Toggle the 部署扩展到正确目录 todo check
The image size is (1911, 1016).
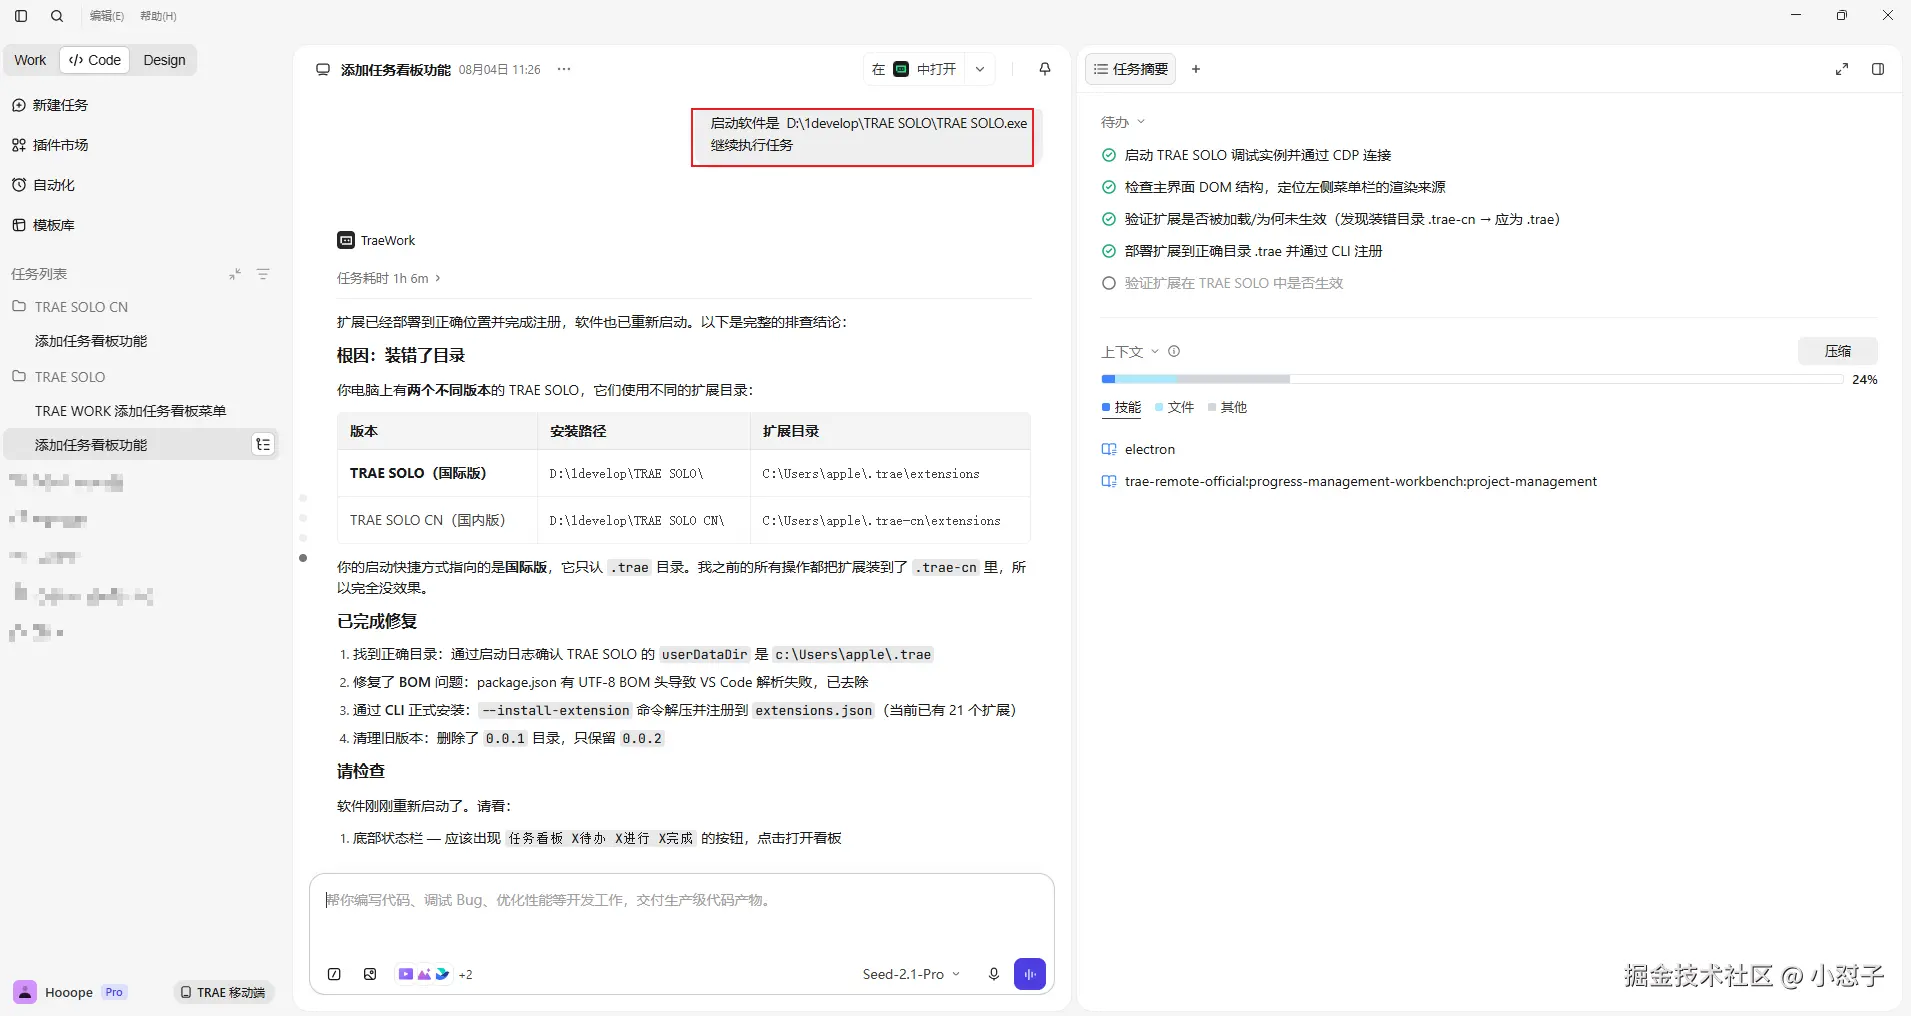pos(1109,251)
